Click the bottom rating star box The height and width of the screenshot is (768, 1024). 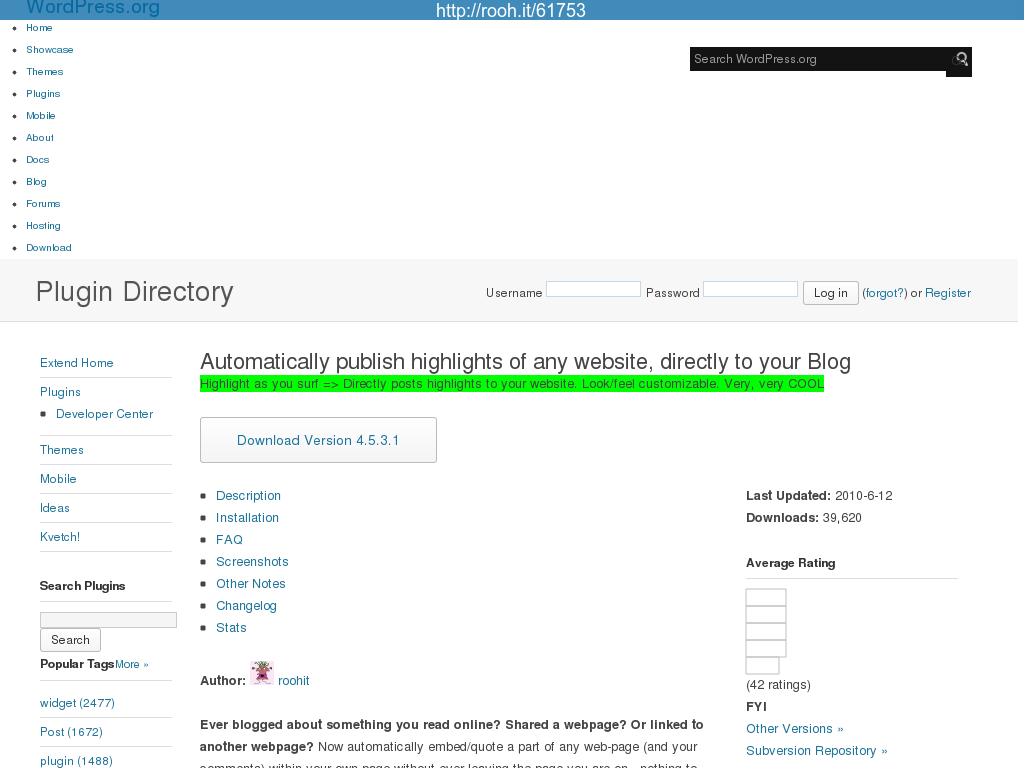point(762,666)
